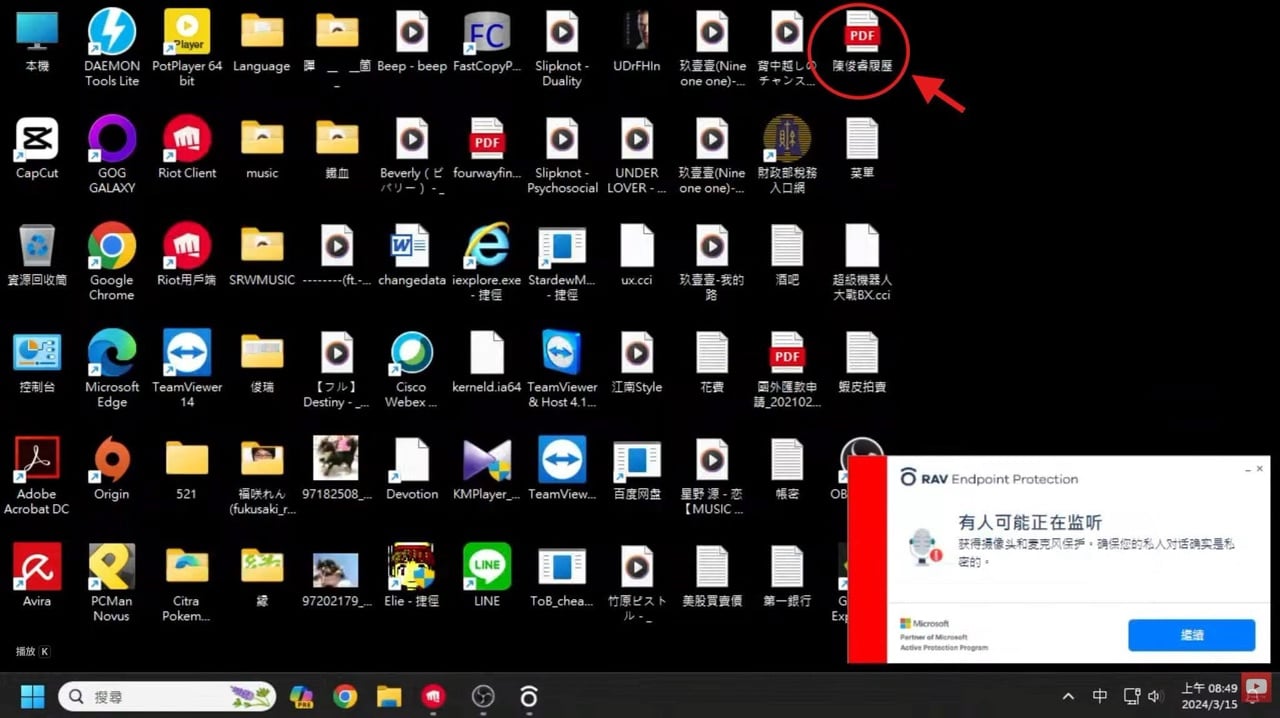Expand the hidden system tray icons chevron
The image size is (1280, 718).
tap(1068, 697)
